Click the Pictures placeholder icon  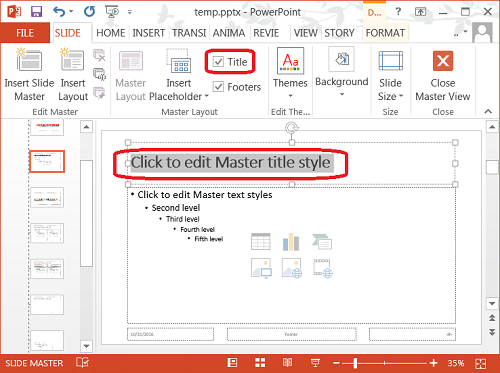(x=261, y=268)
